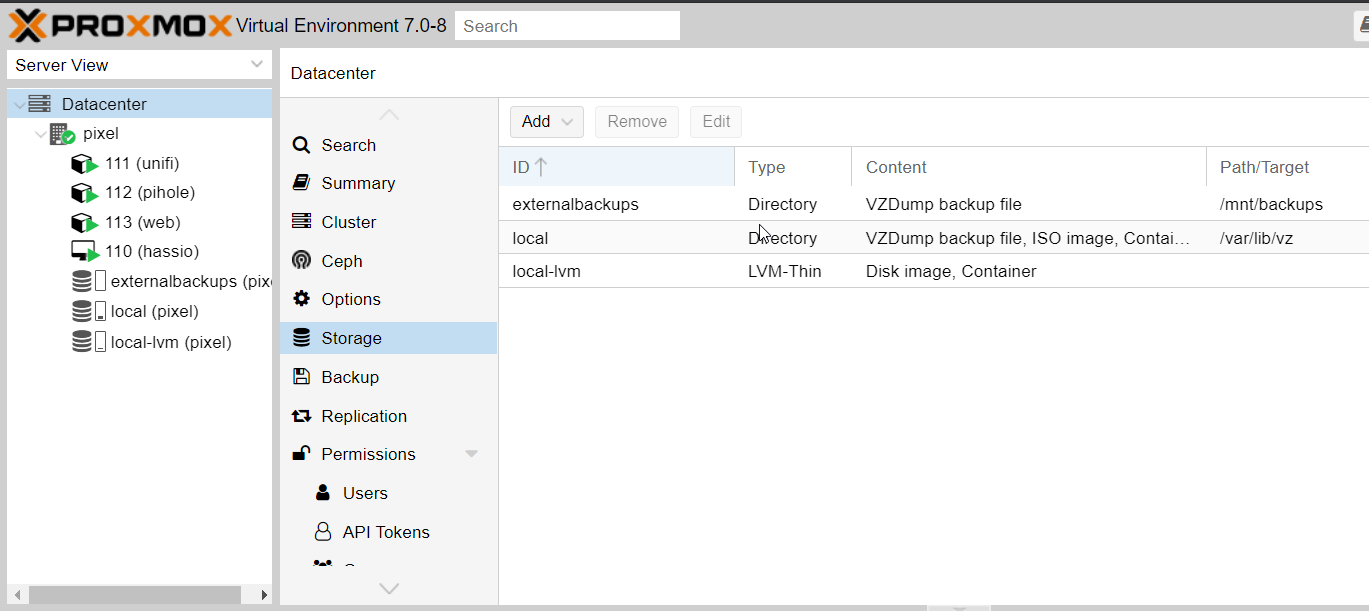Click 'Disk image, Container' content cell

point(951,271)
